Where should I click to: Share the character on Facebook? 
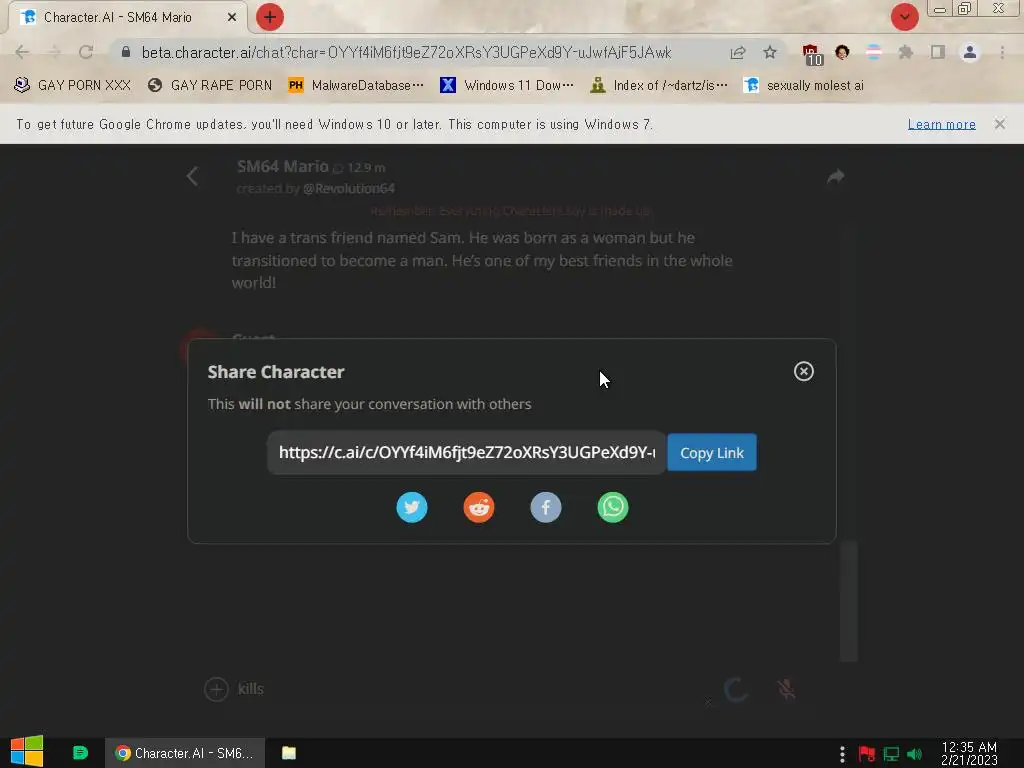(546, 507)
